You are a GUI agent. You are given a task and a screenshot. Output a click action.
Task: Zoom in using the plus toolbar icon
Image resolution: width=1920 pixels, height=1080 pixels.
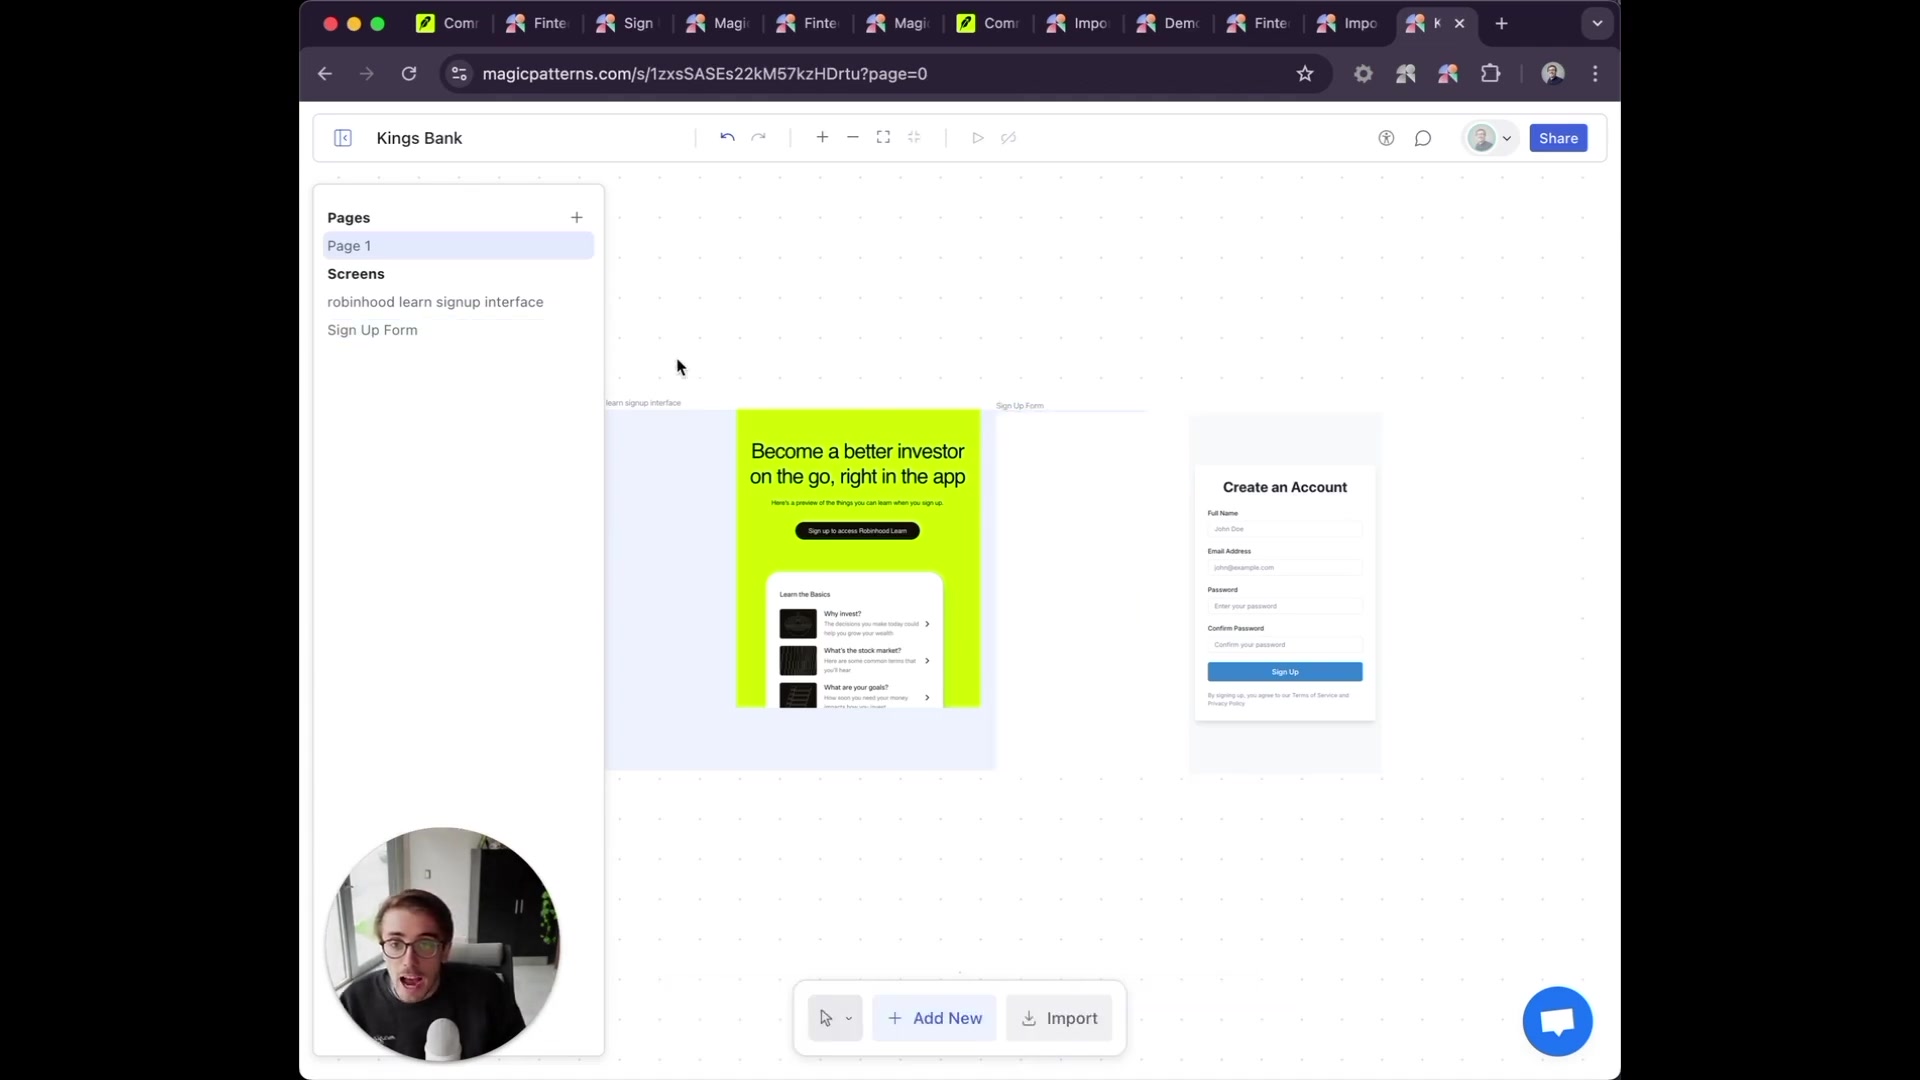tap(822, 137)
